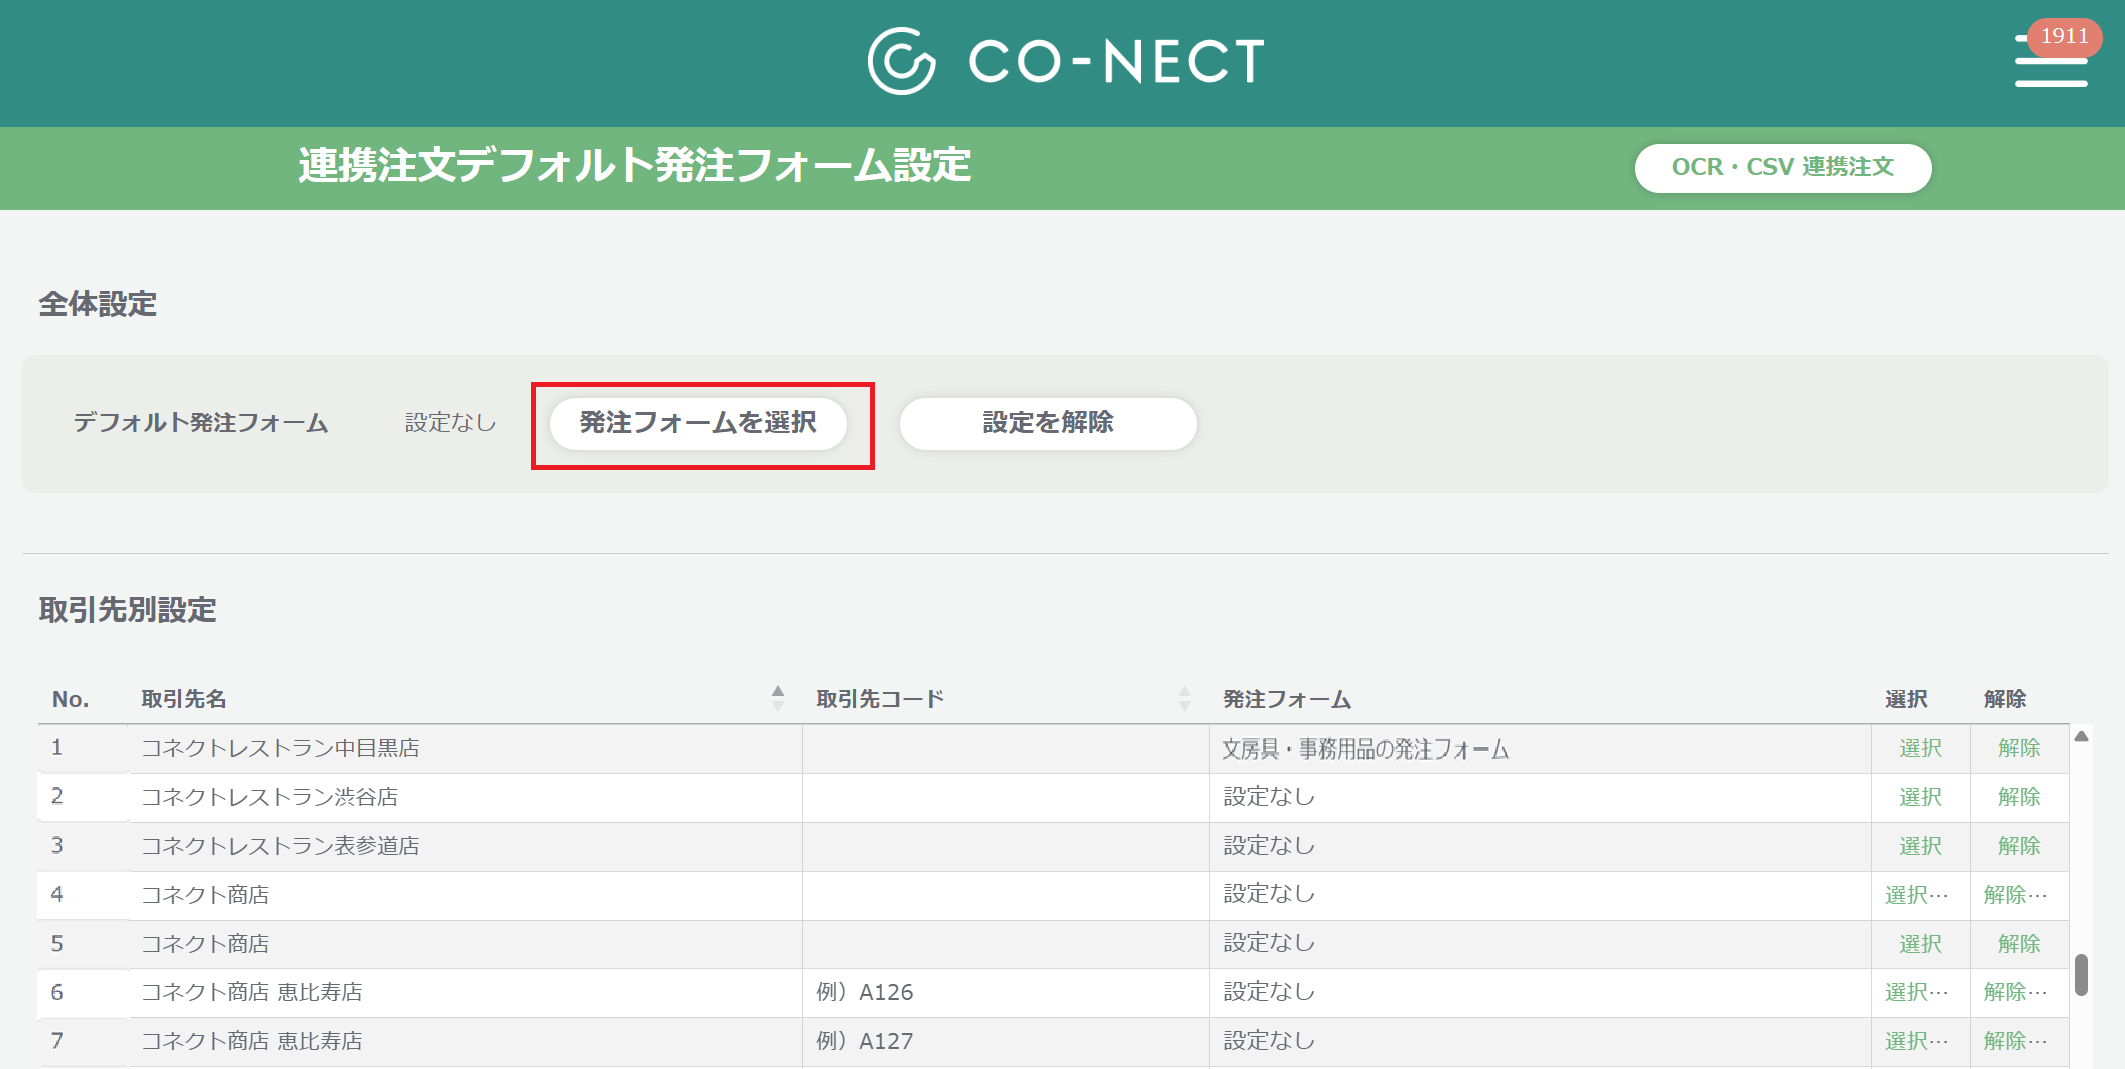
Task: Click コネクト商店 恵比寿店 name in row 6
Action: point(252,992)
